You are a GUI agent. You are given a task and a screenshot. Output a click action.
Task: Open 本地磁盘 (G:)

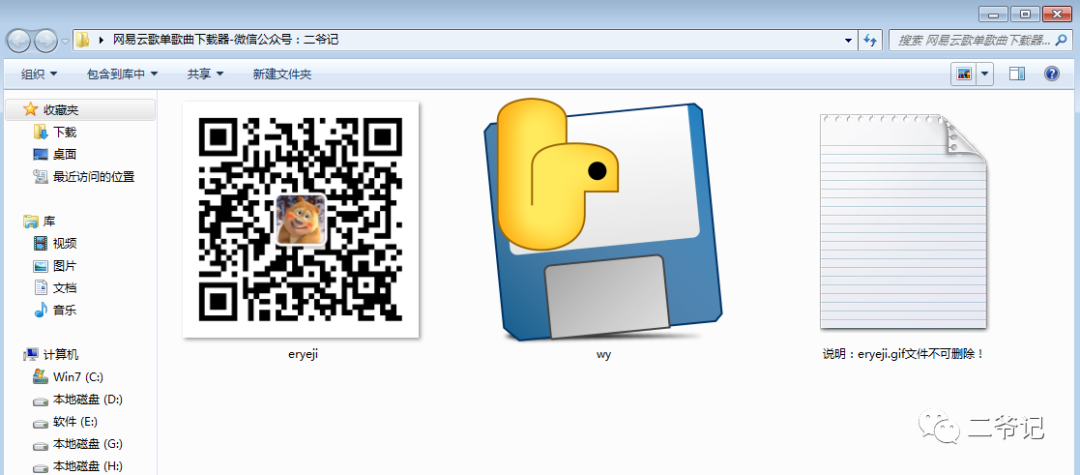(87, 444)
